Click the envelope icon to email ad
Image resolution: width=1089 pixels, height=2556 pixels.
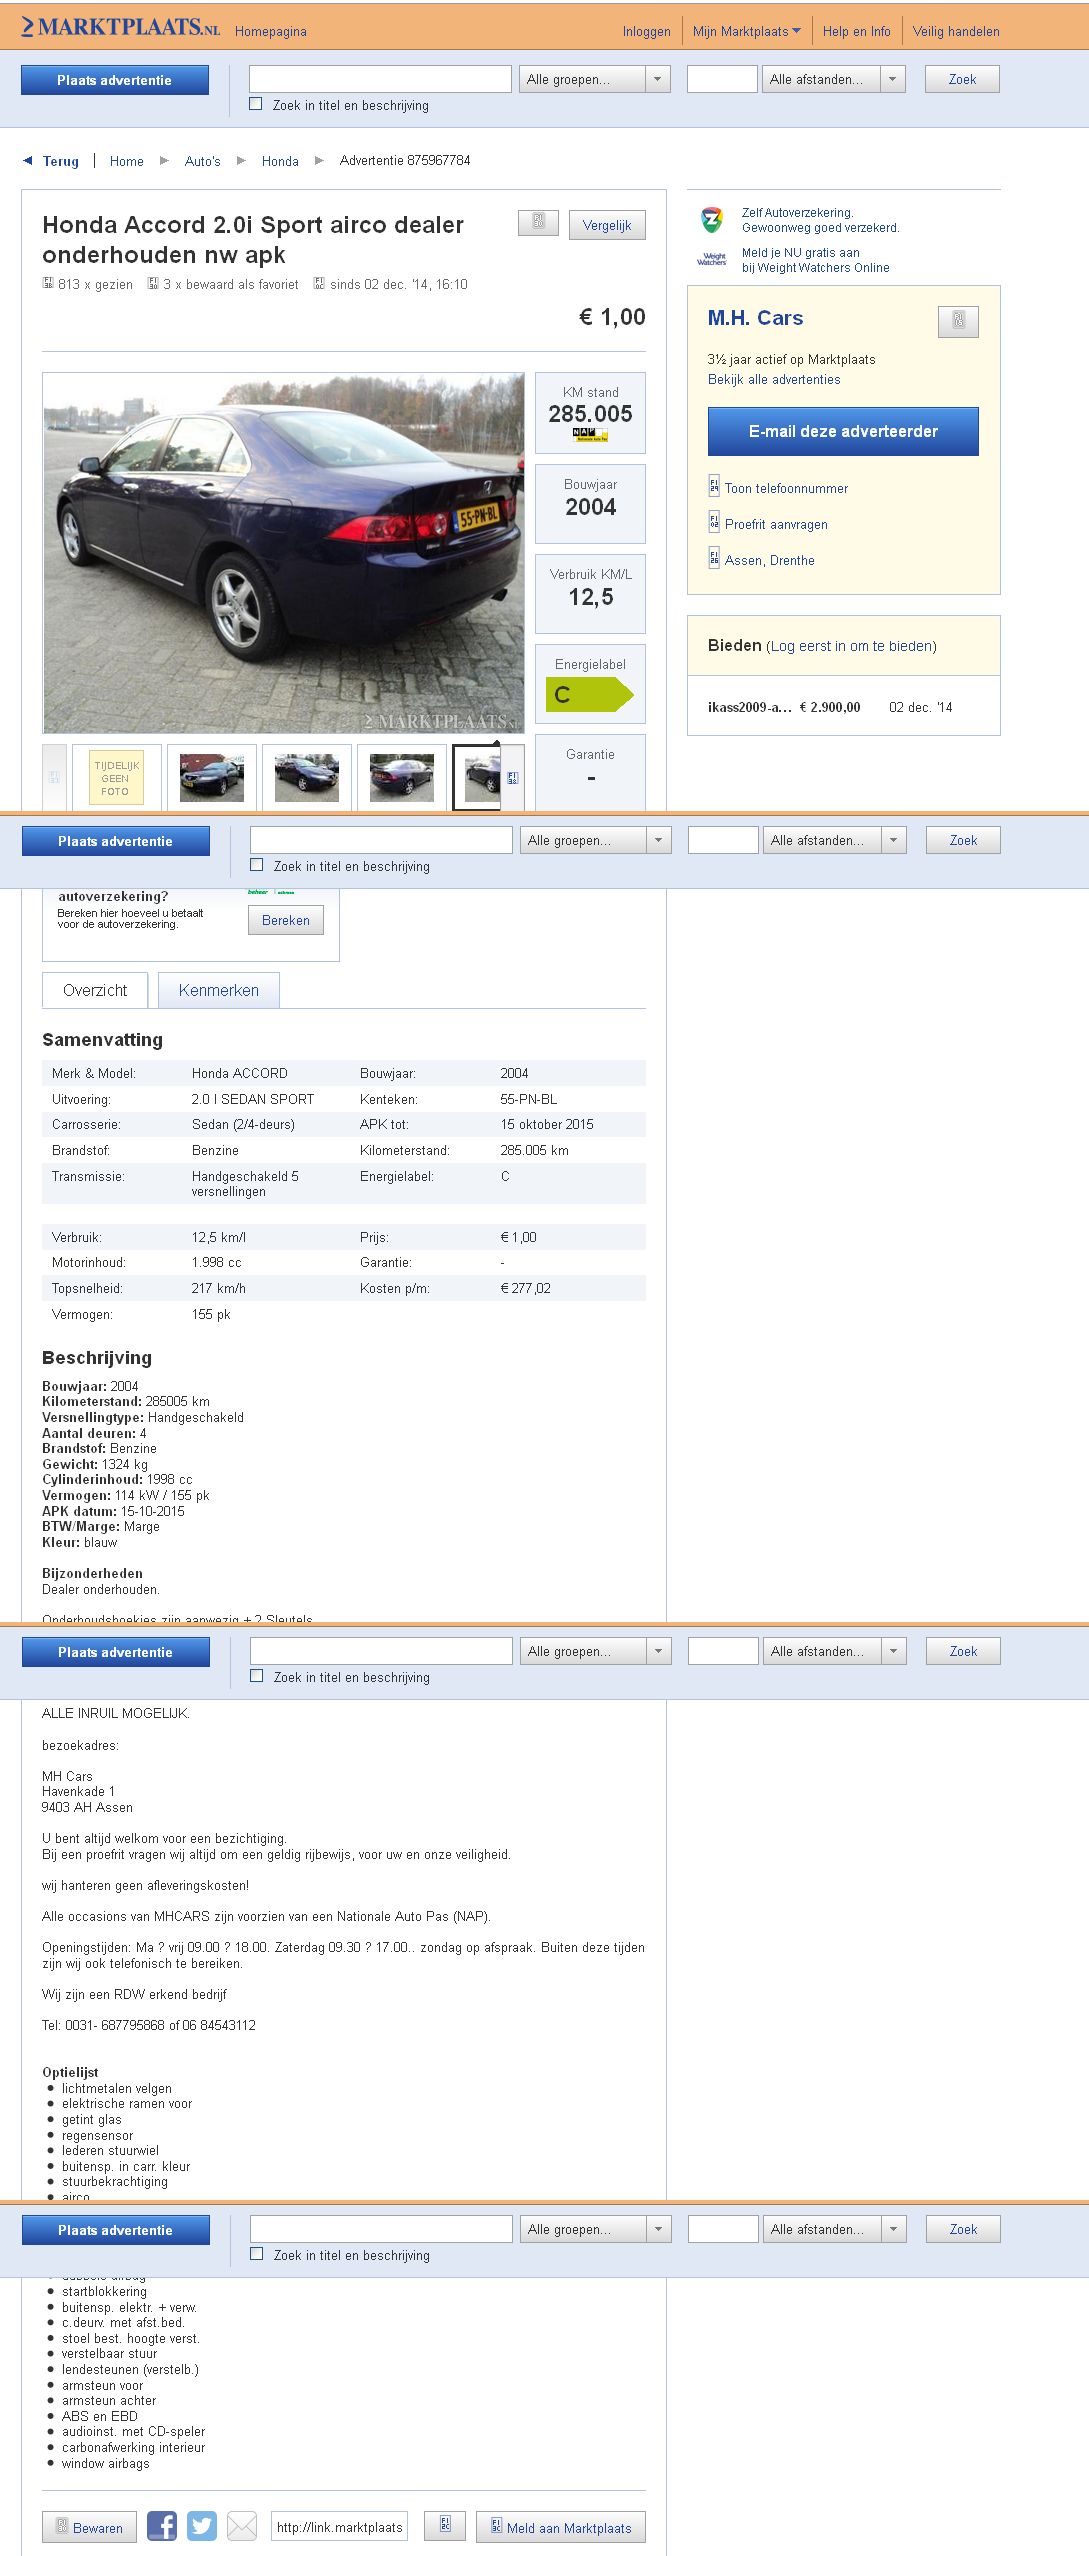[242, 2526]
